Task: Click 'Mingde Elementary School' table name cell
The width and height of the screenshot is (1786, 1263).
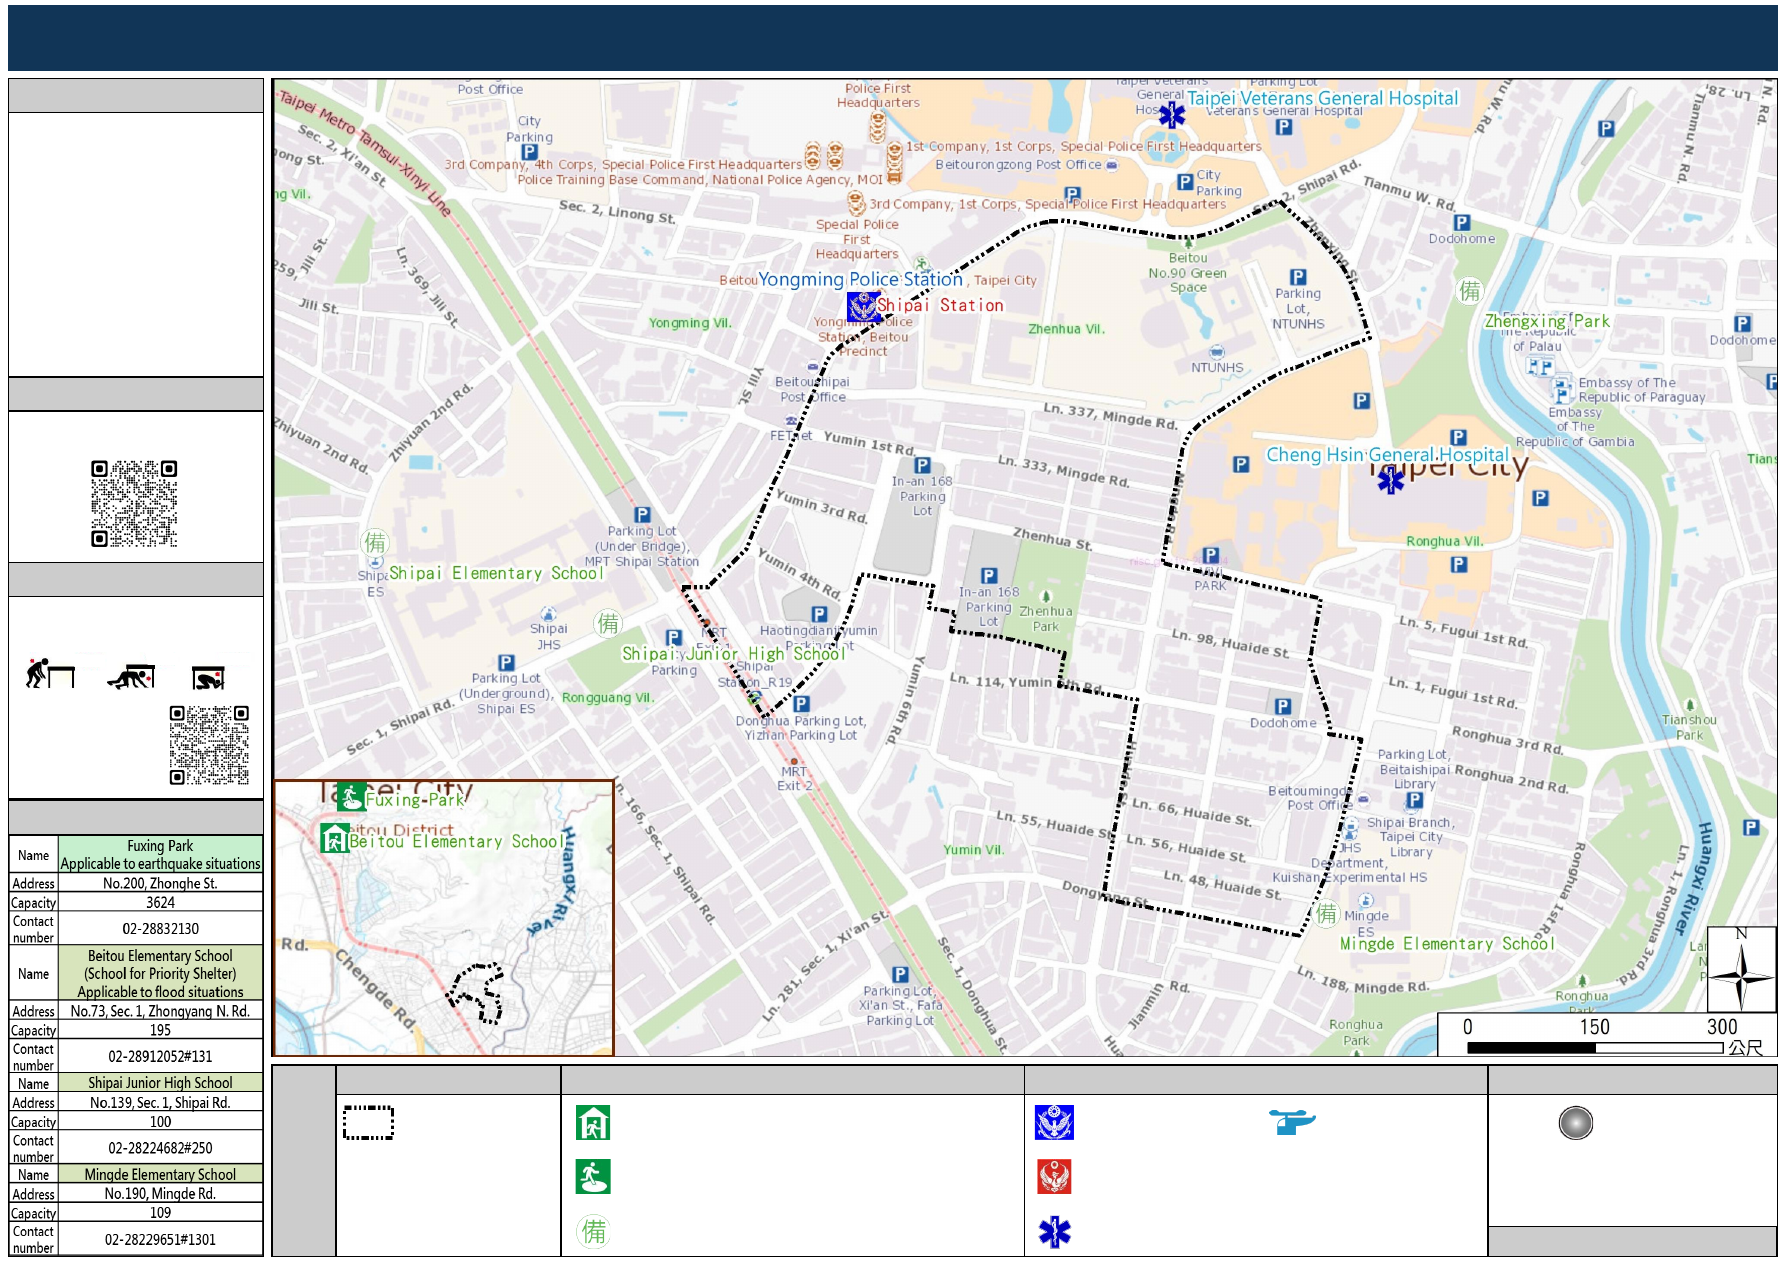Action: (160, 1174)
